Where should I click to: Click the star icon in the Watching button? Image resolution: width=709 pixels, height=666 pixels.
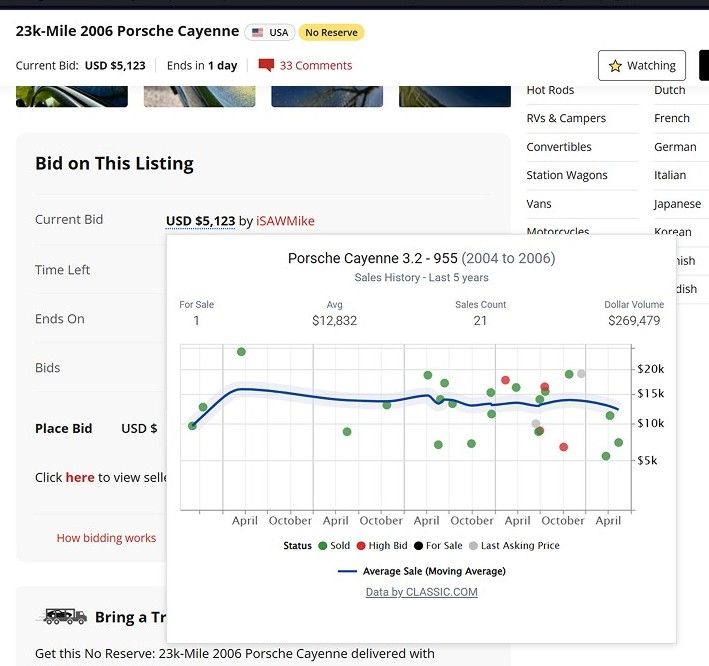[615, 66]
